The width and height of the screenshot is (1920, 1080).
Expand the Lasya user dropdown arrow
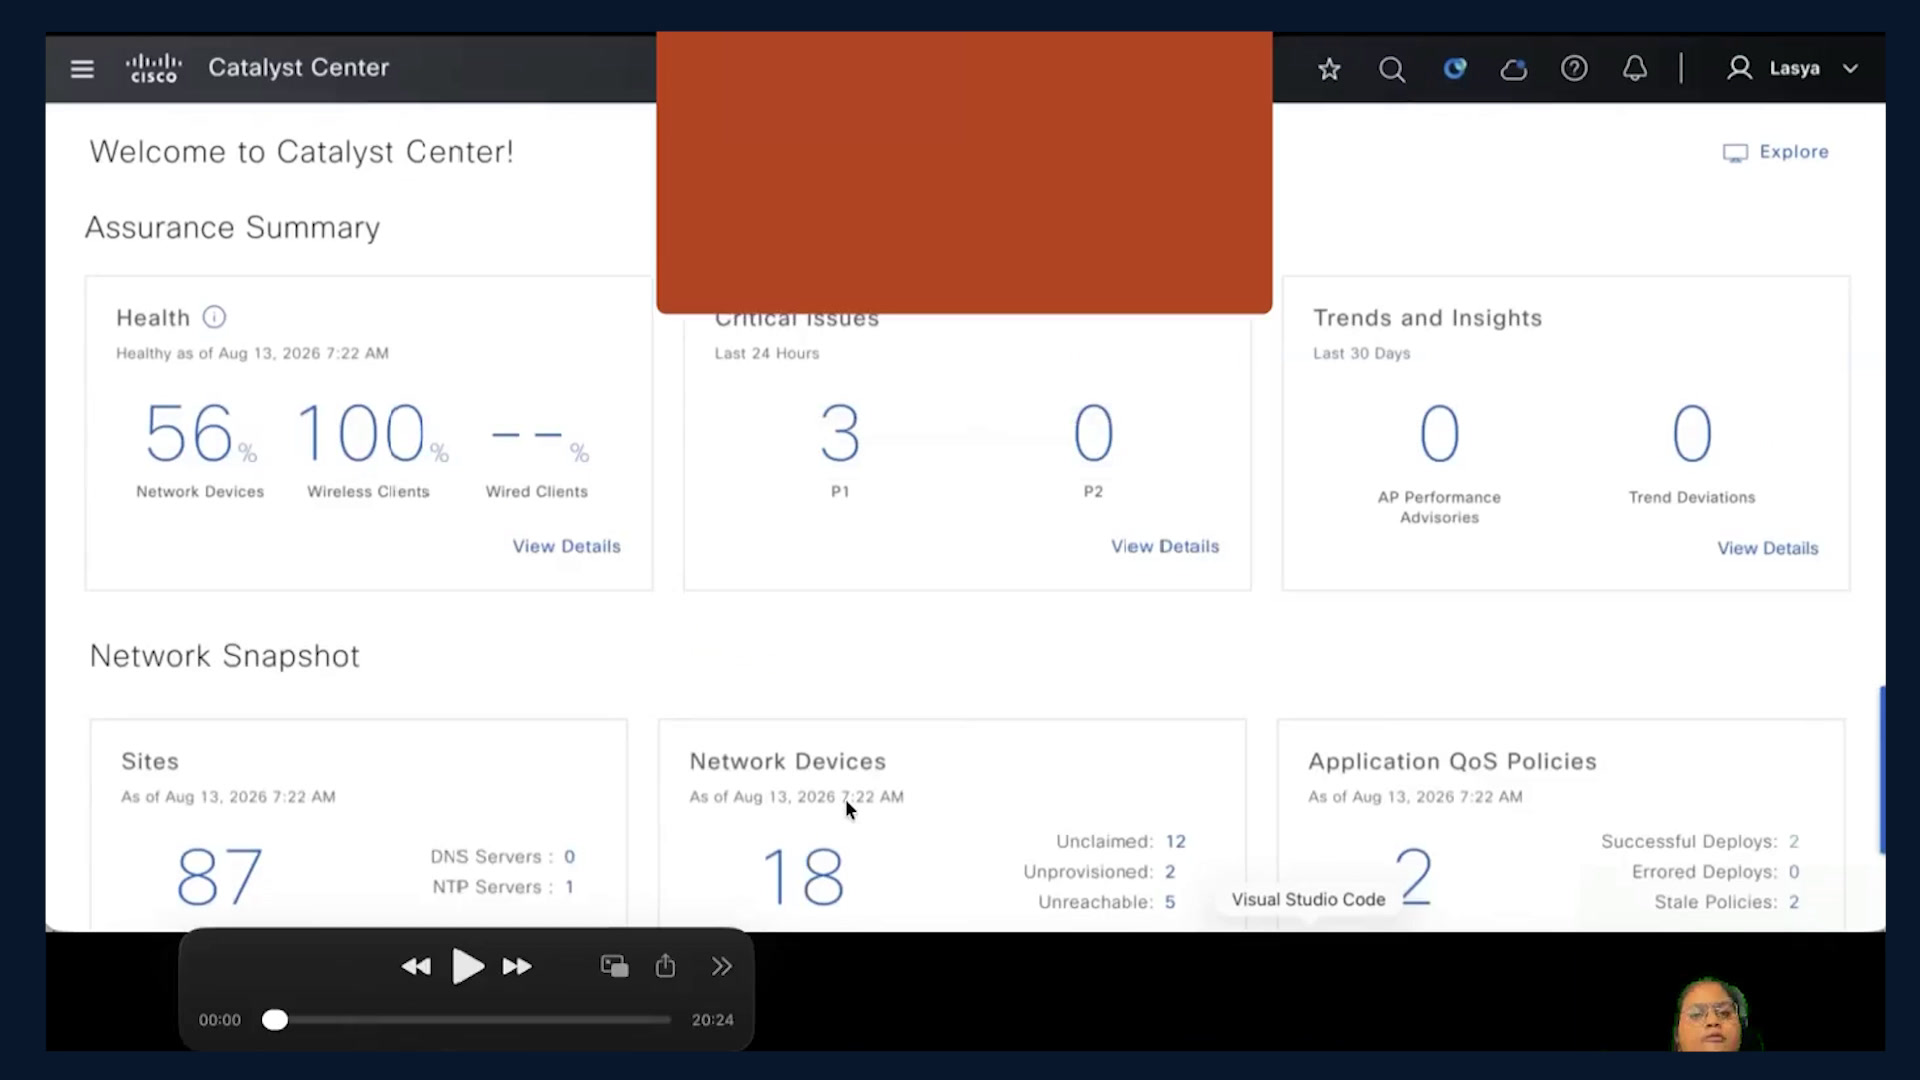coord(1850,69)
